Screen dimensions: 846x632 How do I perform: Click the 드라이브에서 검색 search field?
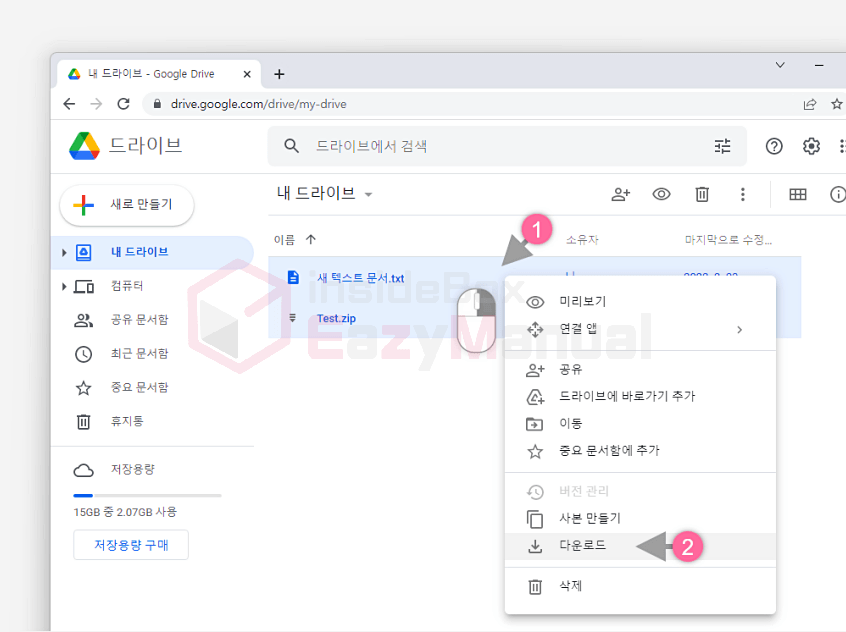(x=507, y=146)
